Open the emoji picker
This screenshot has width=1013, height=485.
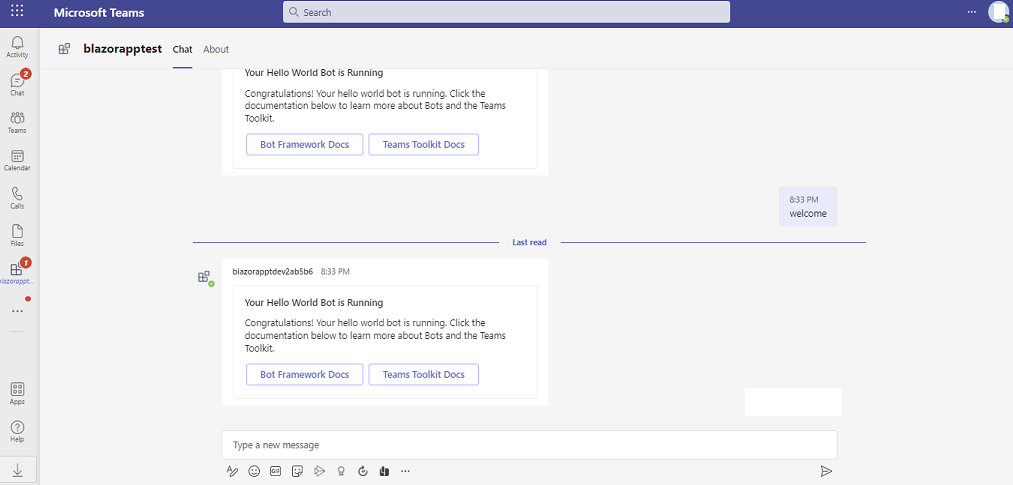(254, 471)
